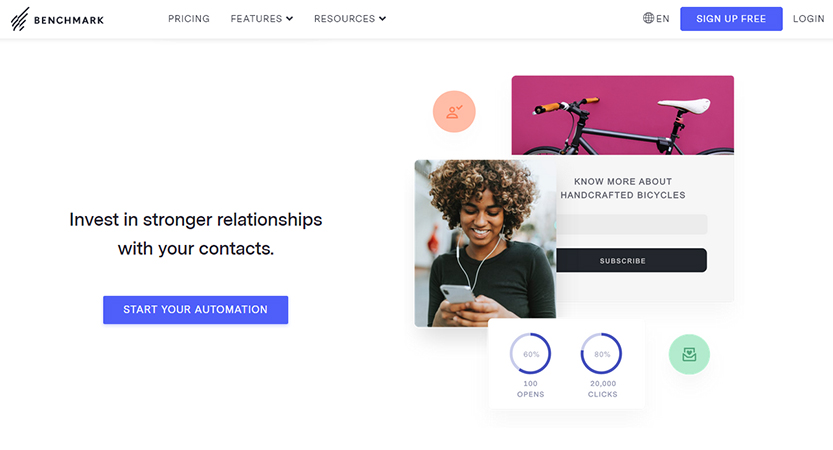Expand the Features dropdown chevron
833x450 pixels.
(x=290, y=19)
